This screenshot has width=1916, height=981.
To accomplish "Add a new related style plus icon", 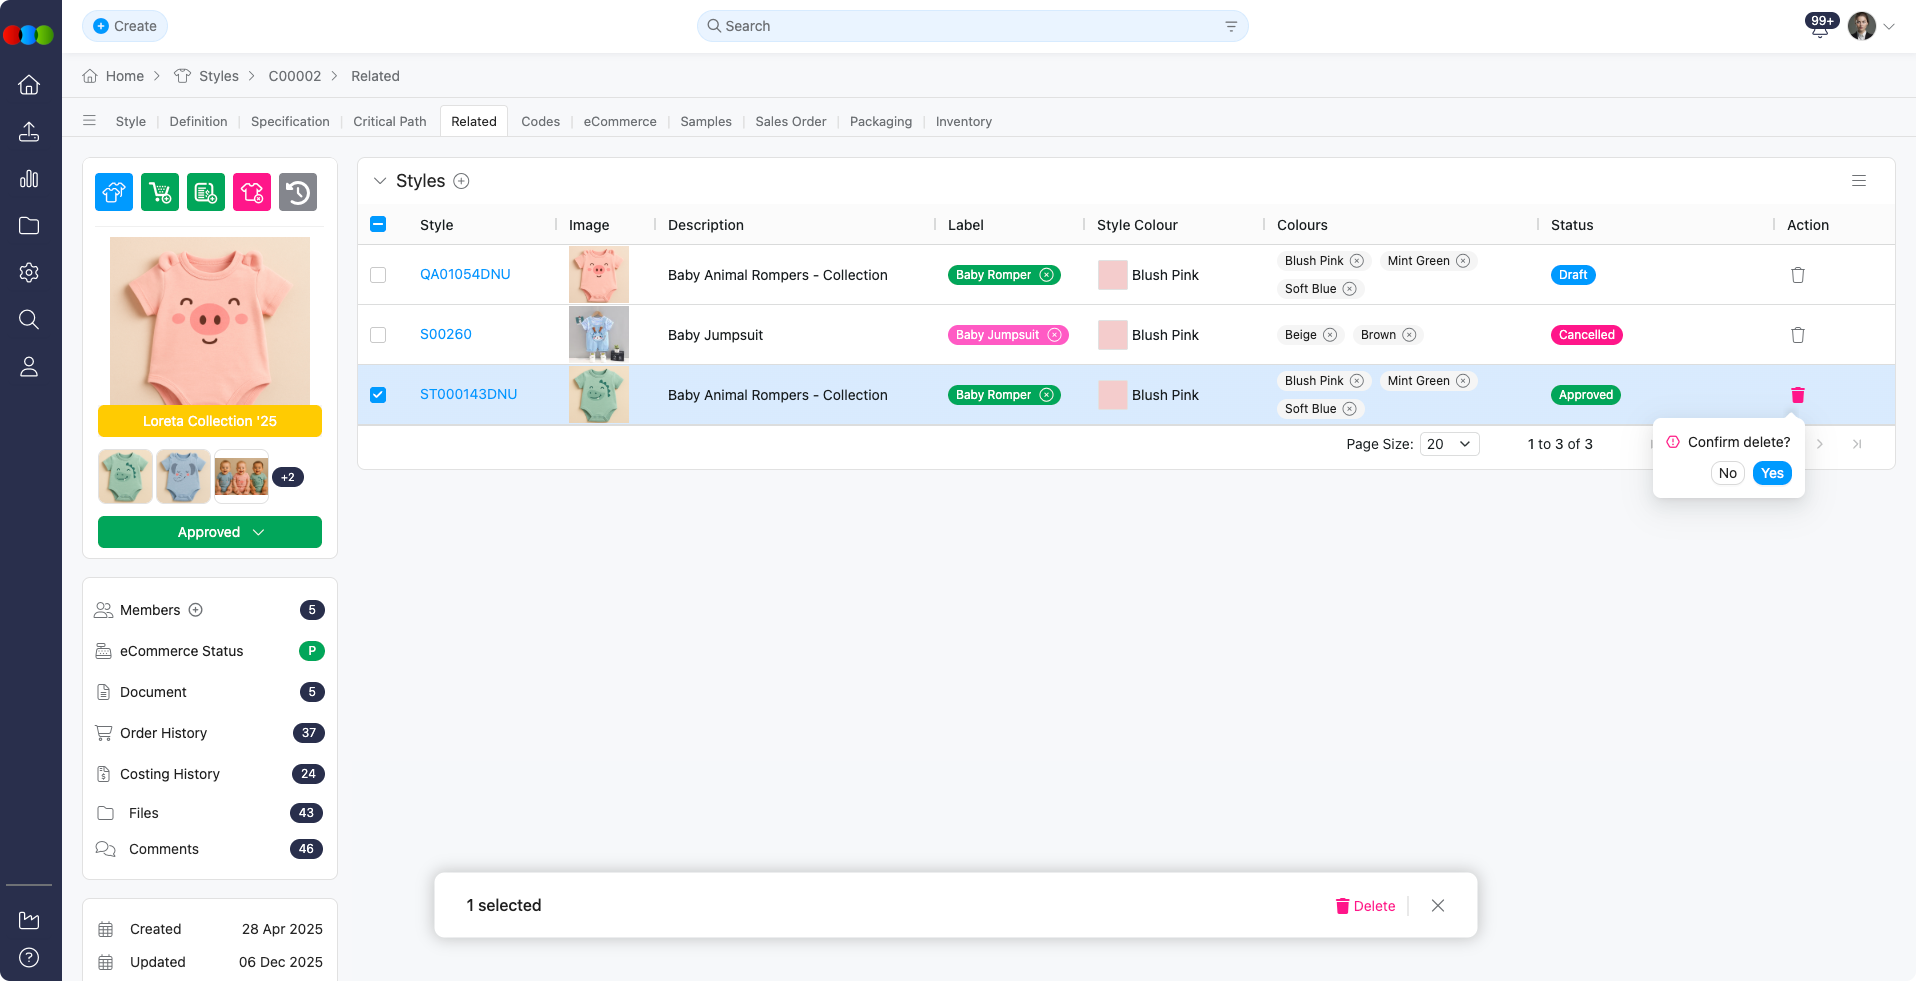I will [461, 181].
